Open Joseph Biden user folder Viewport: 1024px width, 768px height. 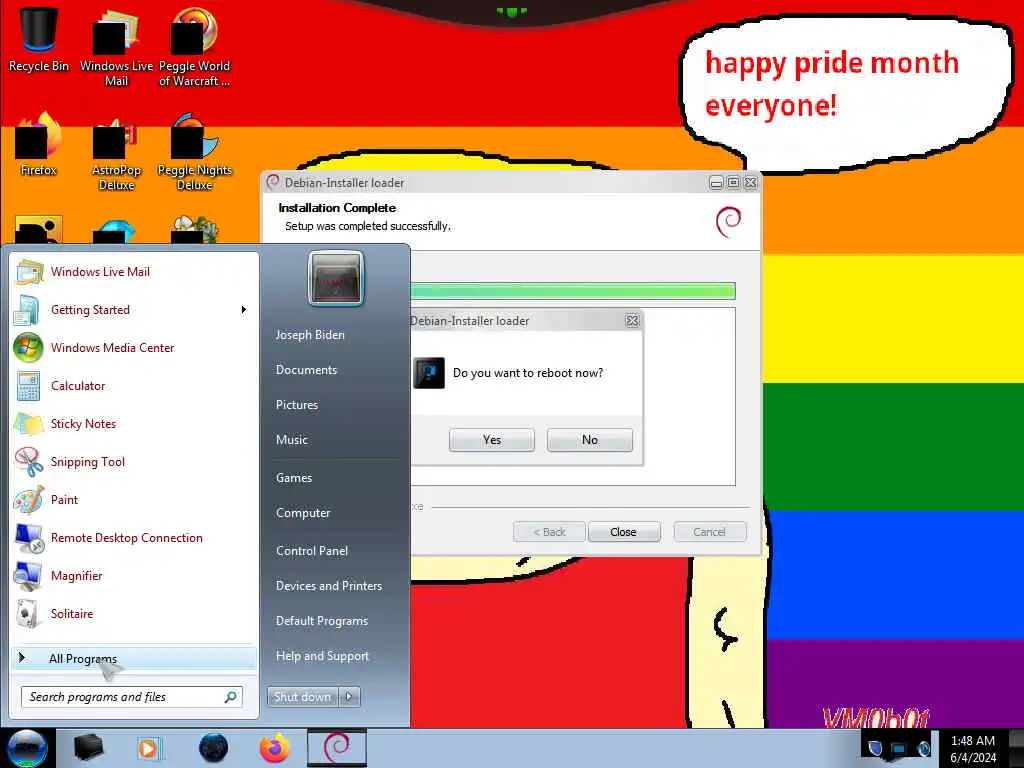click(310, 334)
